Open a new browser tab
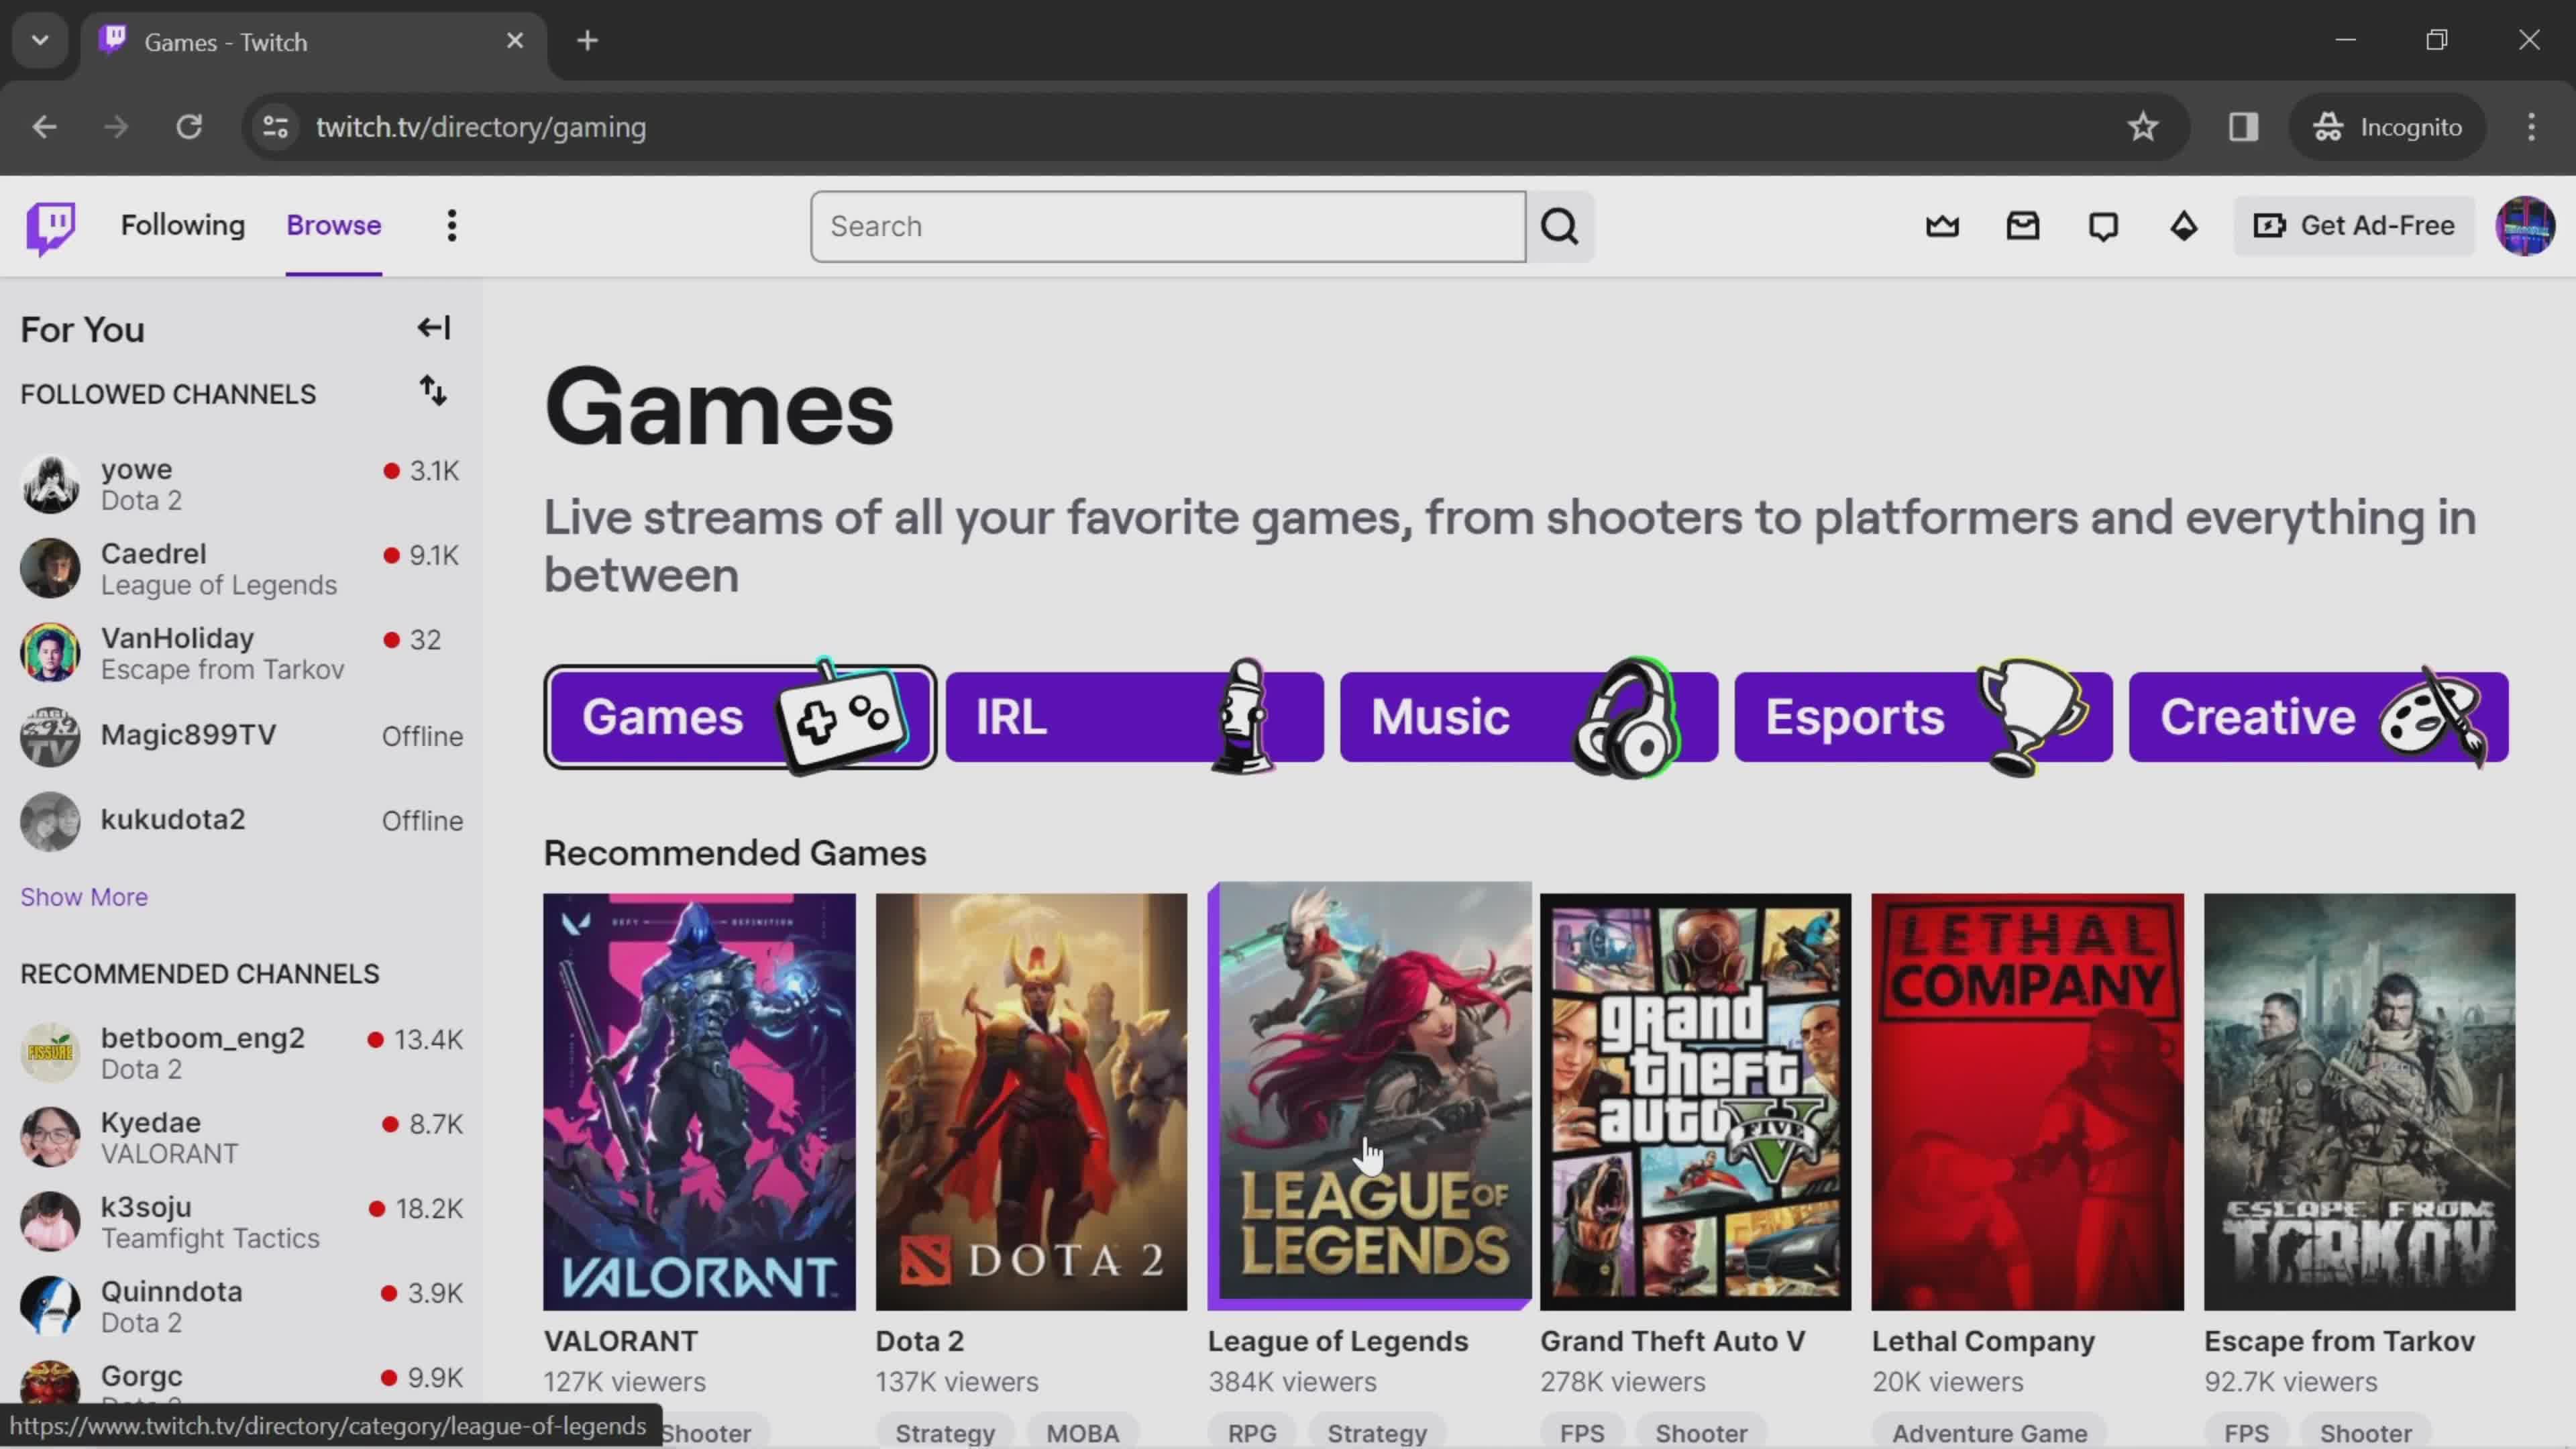This screenshot has width=2576, height=1449. [588, 41]
